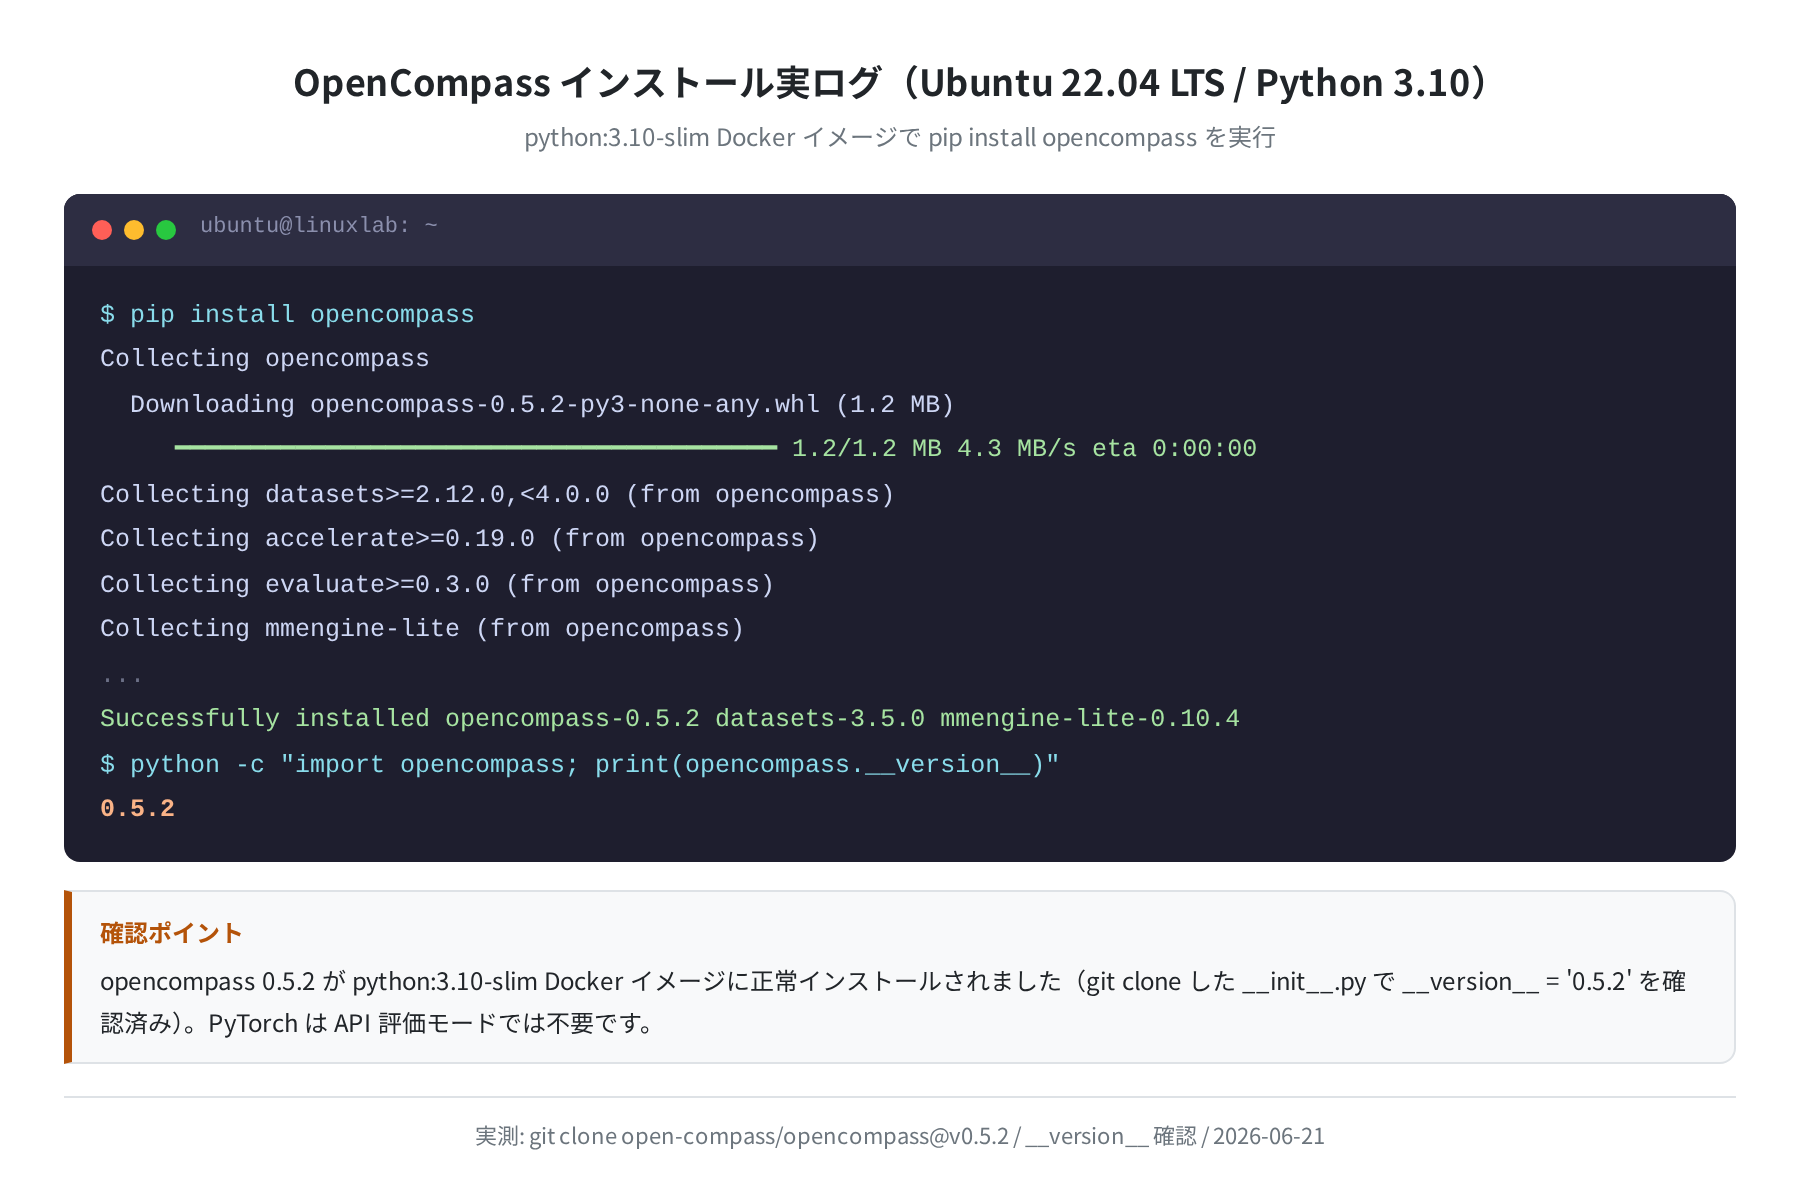1800x1192 pixels.
Task: Click the green maximize dot in terminal header
Action: pos(166,230)
